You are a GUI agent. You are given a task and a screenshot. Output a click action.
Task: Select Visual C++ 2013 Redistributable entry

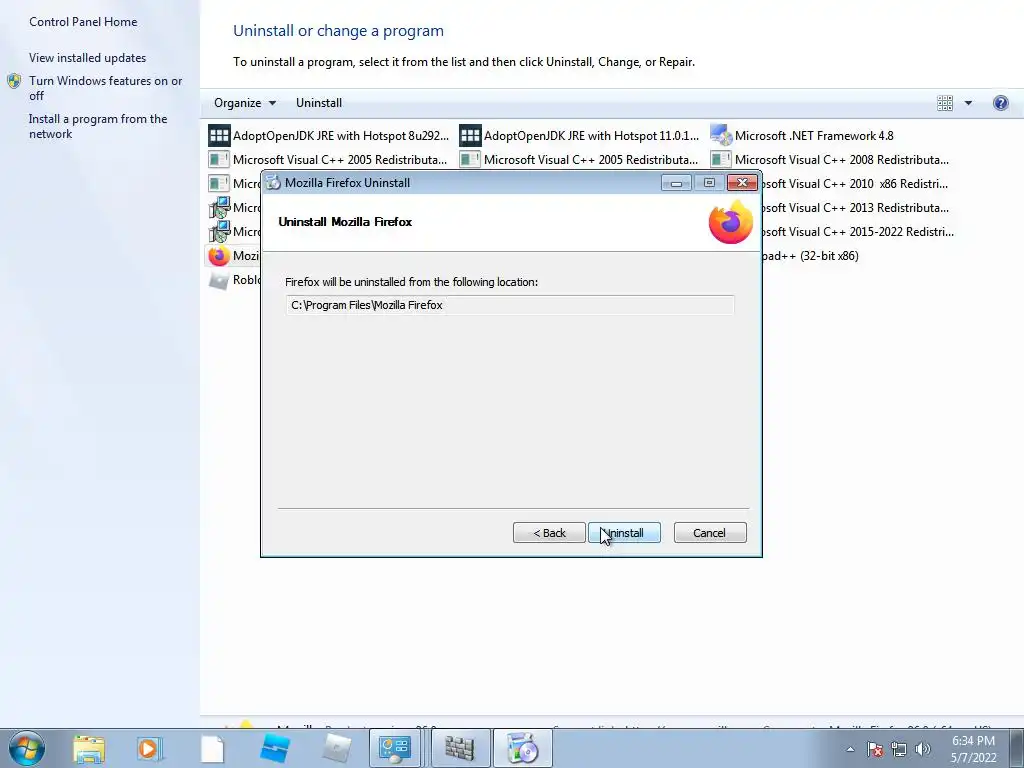pos(856,208)
